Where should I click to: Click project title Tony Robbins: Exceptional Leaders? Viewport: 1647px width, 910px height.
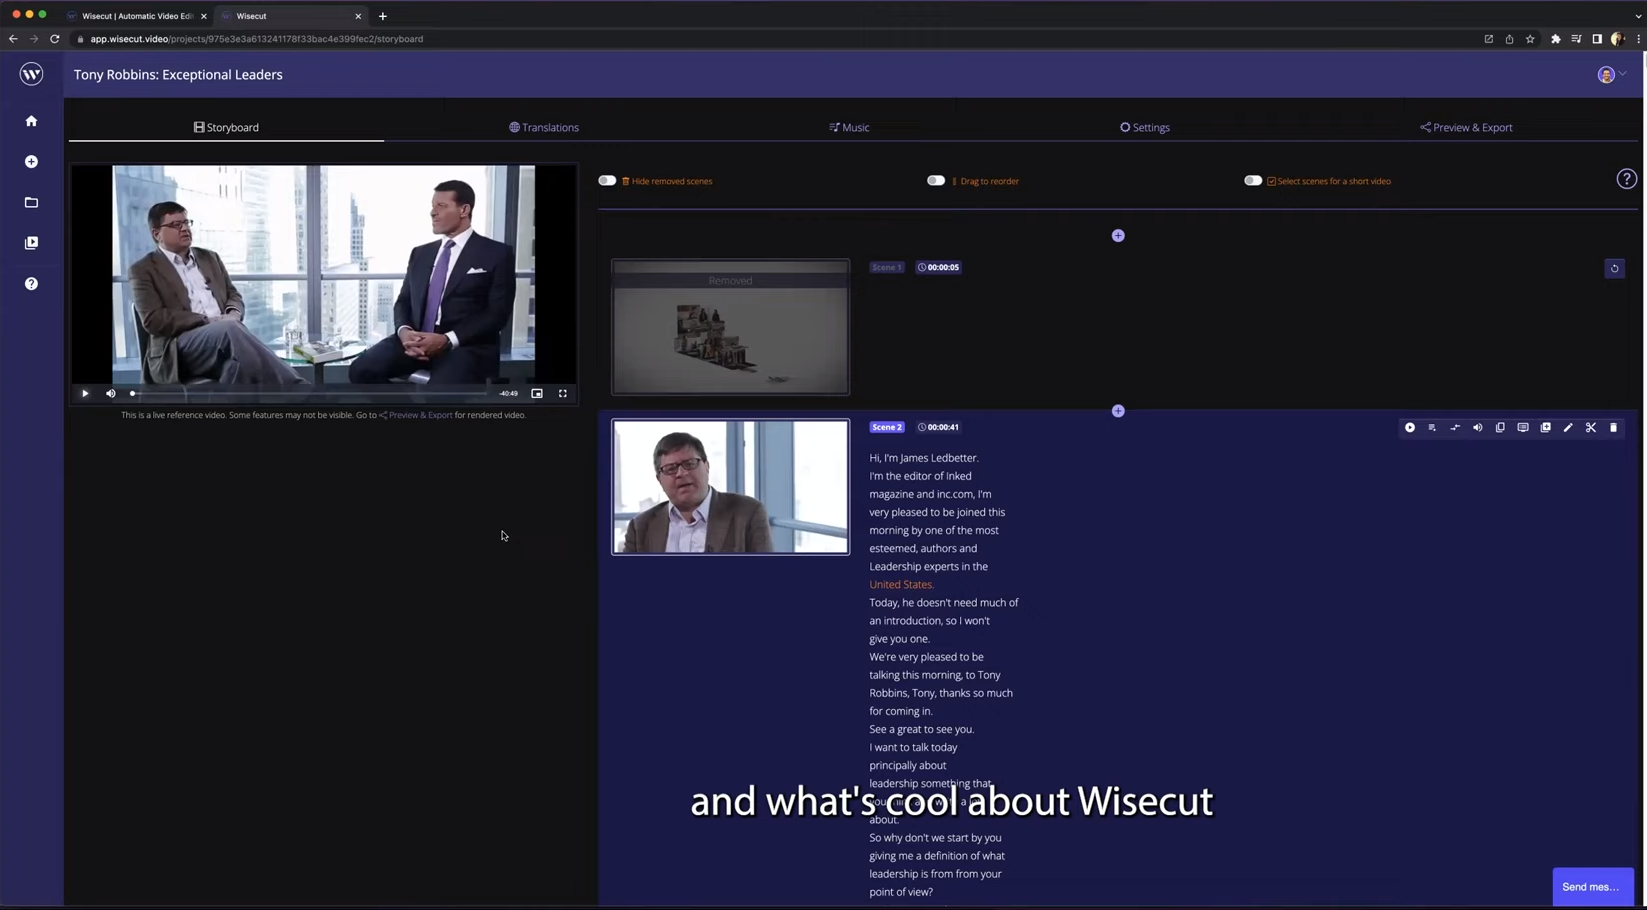(178, 75)
